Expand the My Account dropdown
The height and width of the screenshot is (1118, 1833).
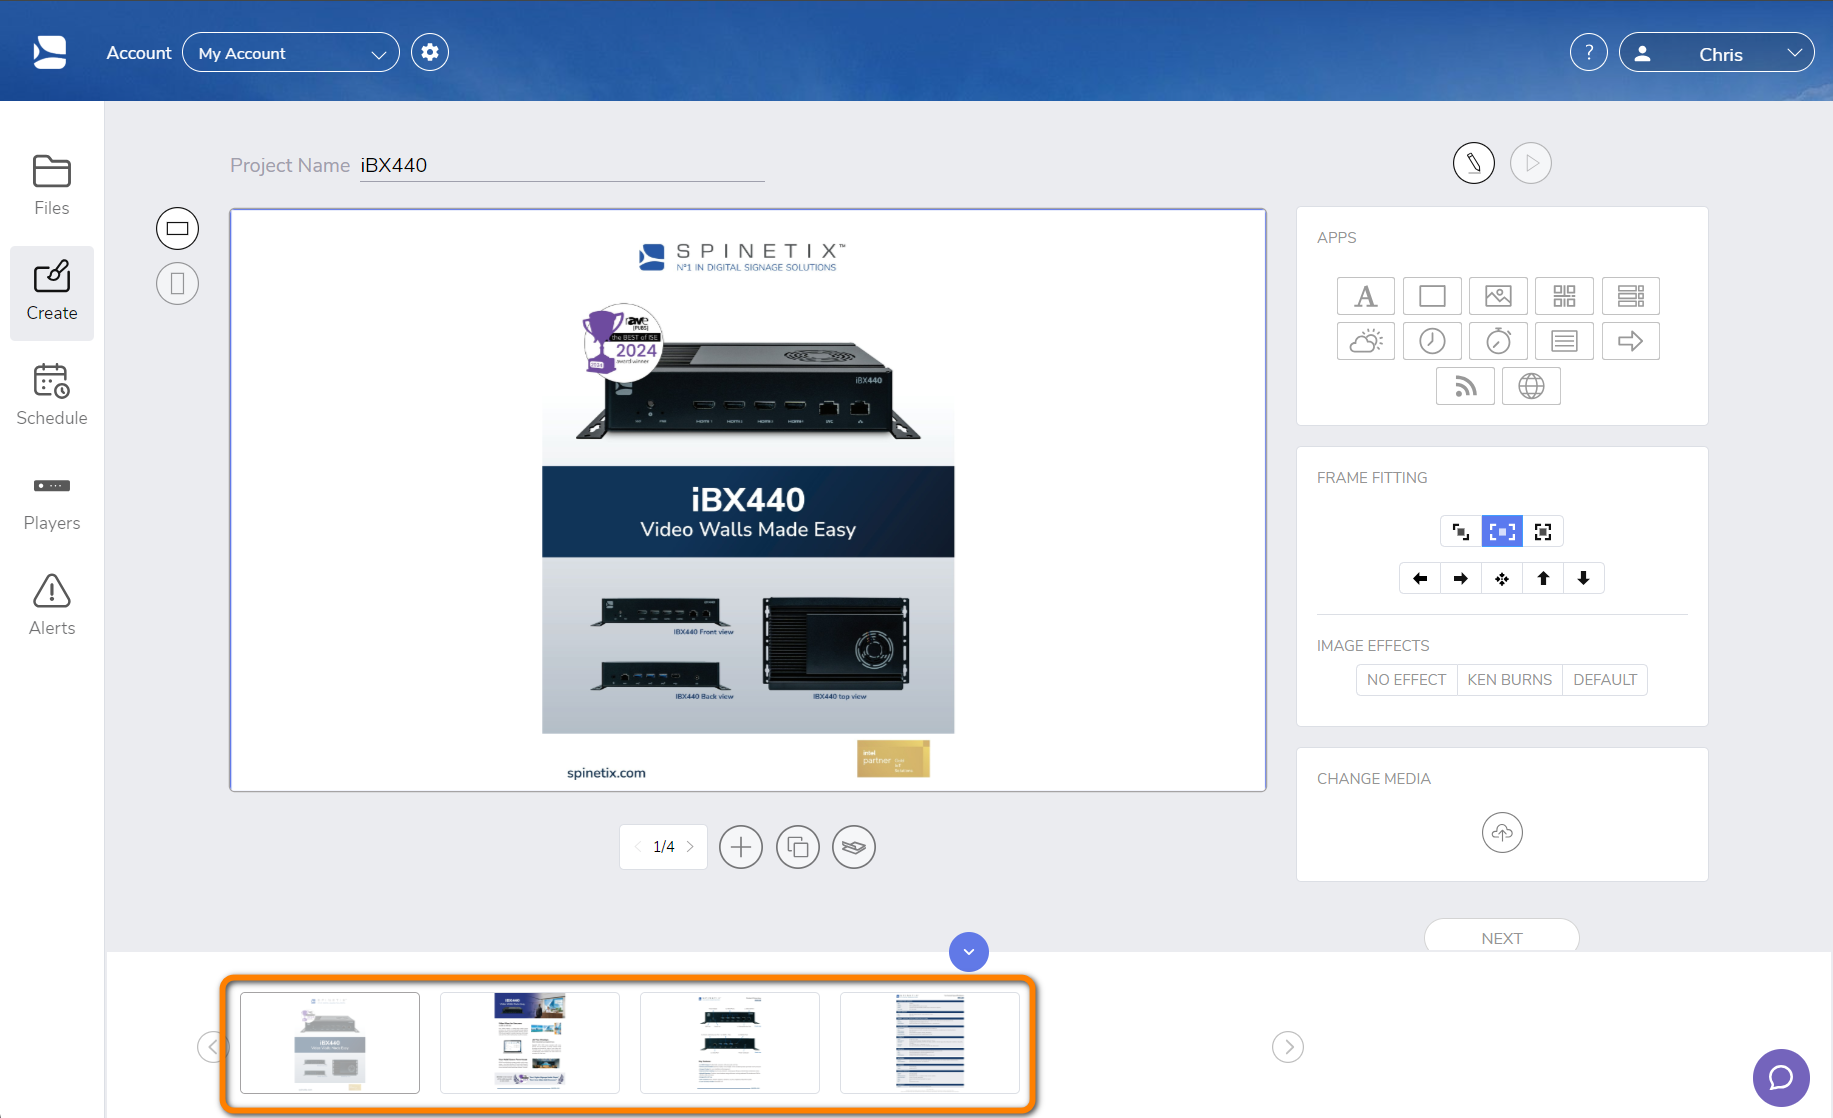tap(291, 53)
